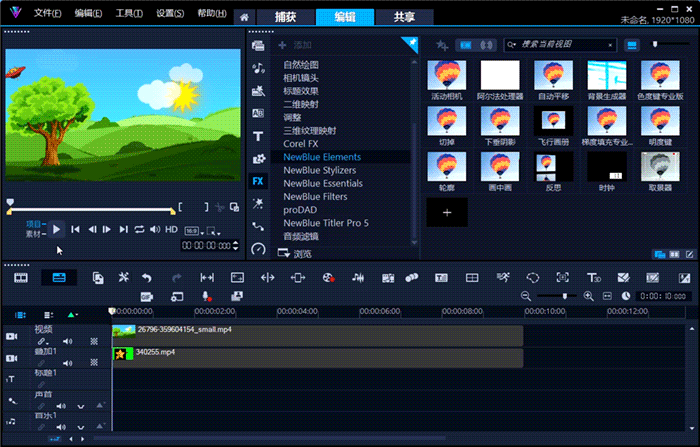
Task: Click the 浏览 browse button
Action: pos(295,254)
